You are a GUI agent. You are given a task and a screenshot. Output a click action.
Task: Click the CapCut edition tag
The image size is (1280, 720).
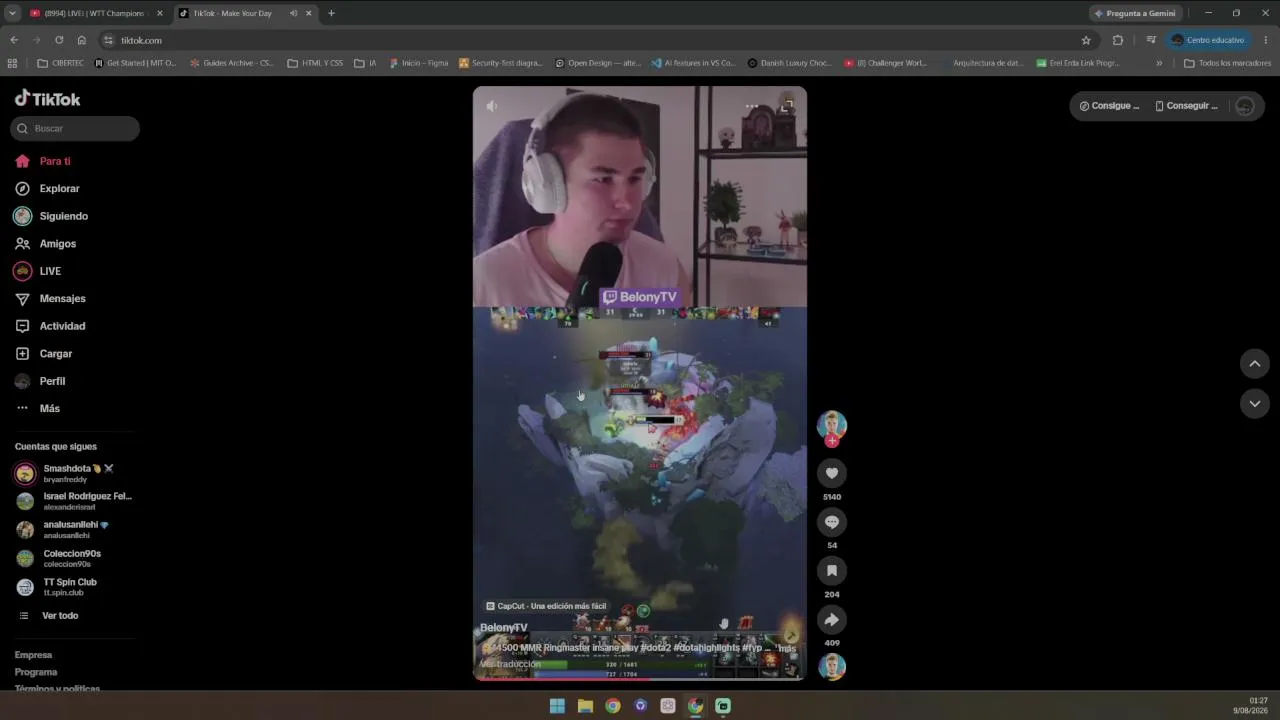coord(546,606)
